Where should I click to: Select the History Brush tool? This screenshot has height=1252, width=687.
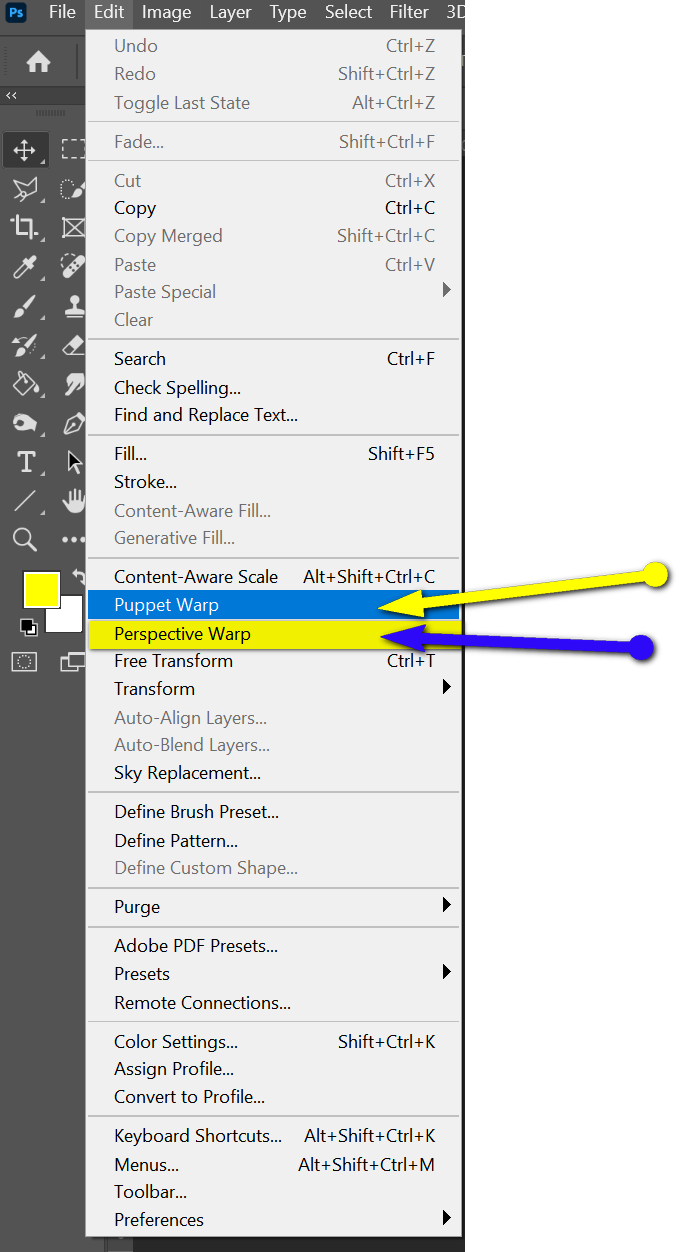click(24, 345)
